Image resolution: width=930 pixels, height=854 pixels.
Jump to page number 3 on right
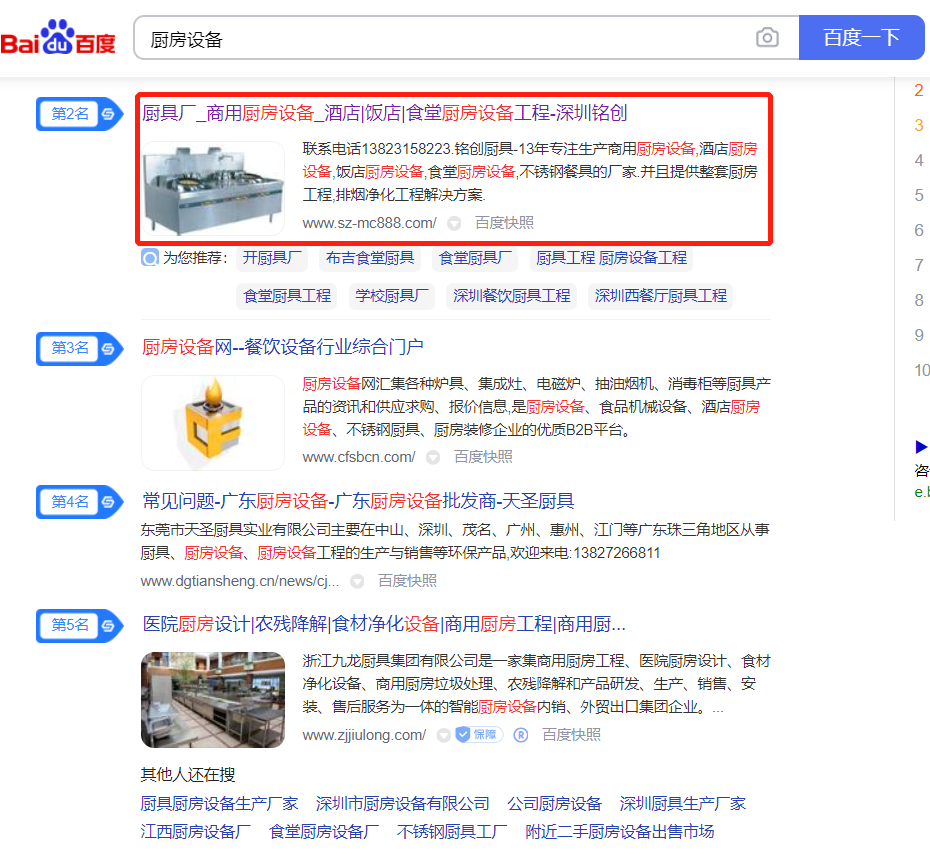coord(919,126)
